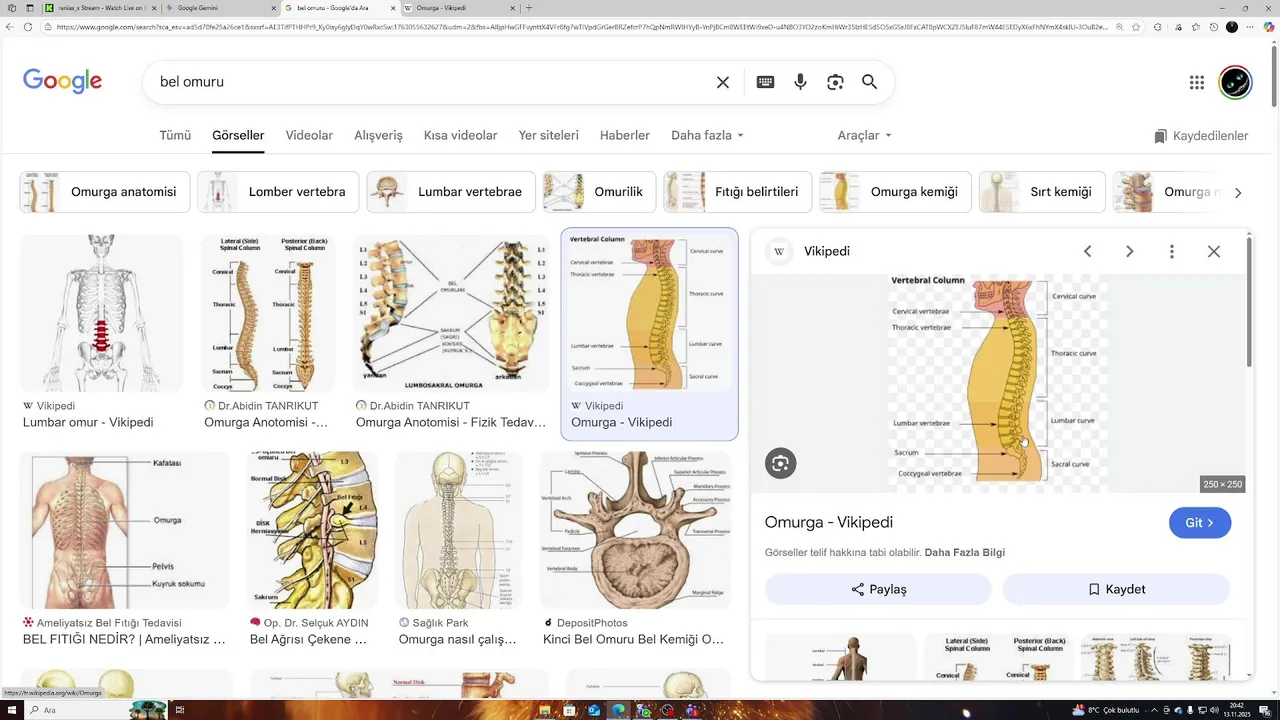Open the Google apps grid icon

1197,82
